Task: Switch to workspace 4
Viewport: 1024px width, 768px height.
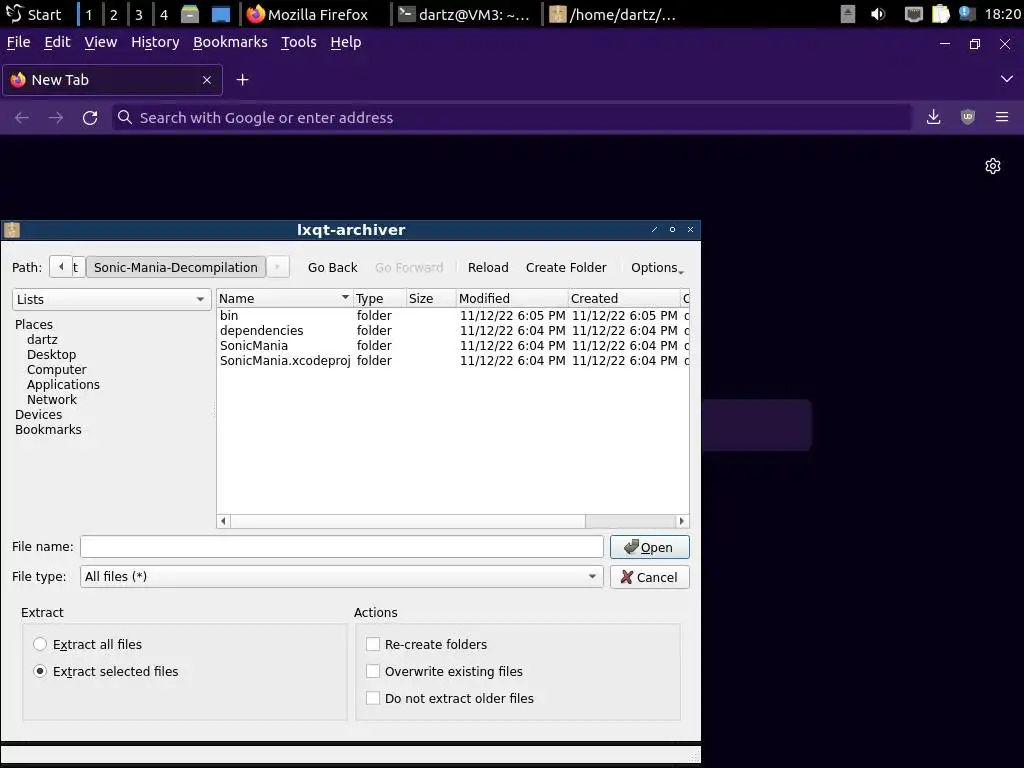Action: (163, 14)
